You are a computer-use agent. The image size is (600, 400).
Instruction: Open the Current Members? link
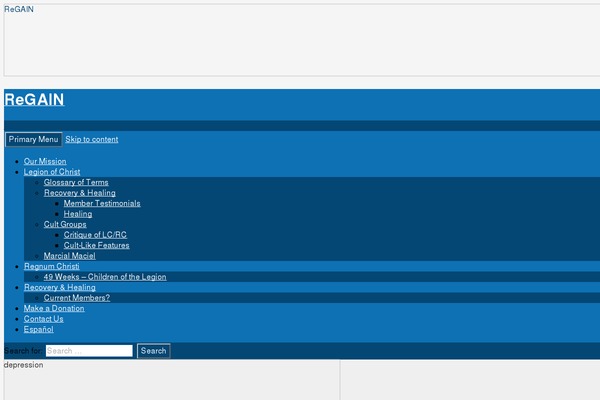click(77, 298)
